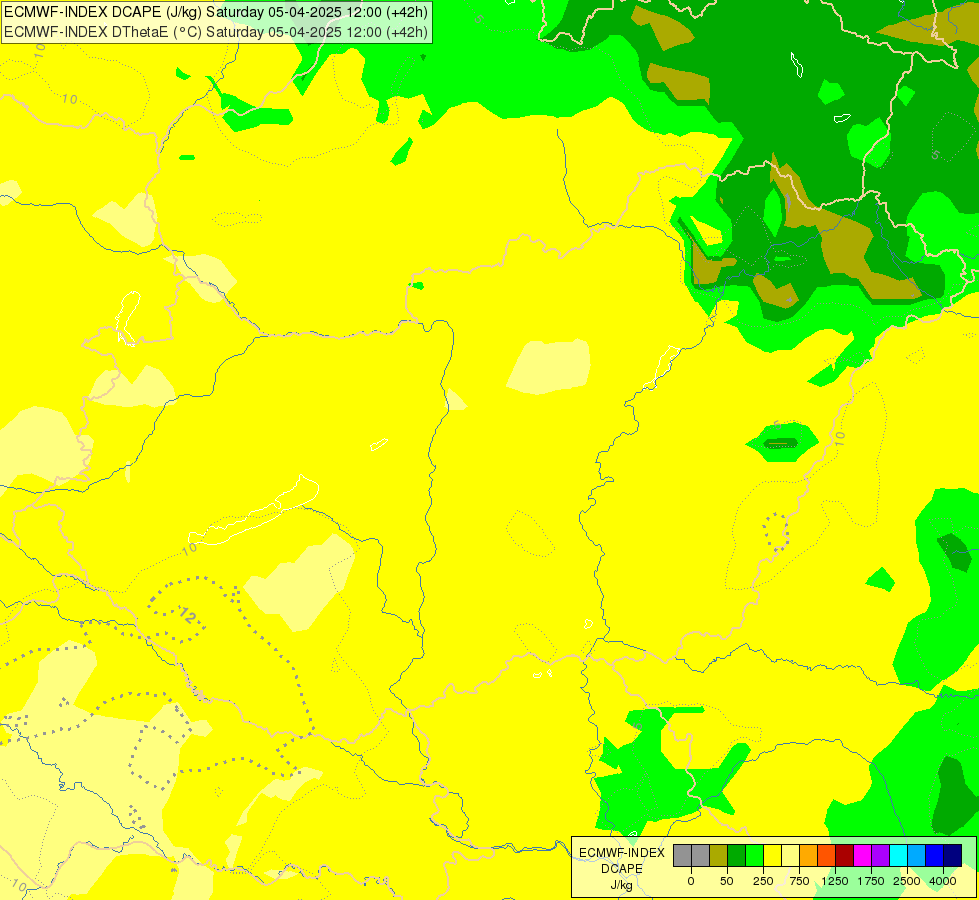This screenshot has width=979, height=900.
Task: Click the '12' contour label on the map
Action: click(x=187, y=615)
